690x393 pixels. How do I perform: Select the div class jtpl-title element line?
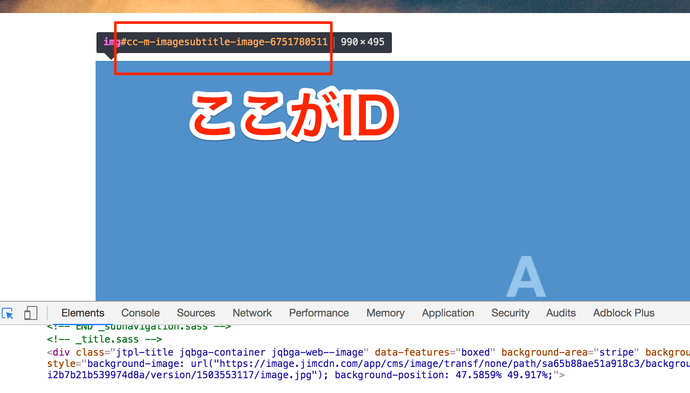tap(368, 353)
